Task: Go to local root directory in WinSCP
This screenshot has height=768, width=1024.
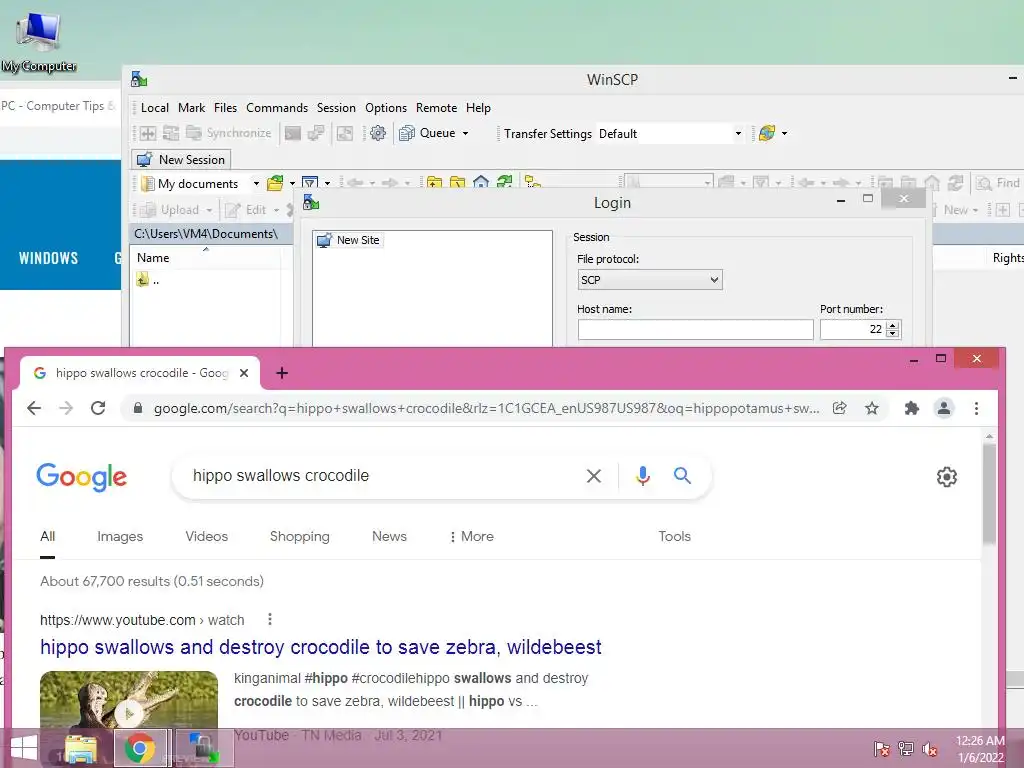Action: [458, 184]
